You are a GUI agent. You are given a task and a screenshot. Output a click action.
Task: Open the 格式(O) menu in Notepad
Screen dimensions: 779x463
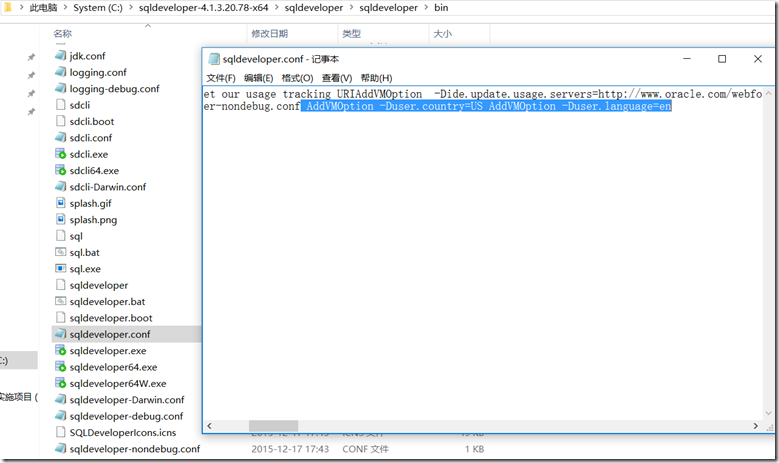(297, 78)
